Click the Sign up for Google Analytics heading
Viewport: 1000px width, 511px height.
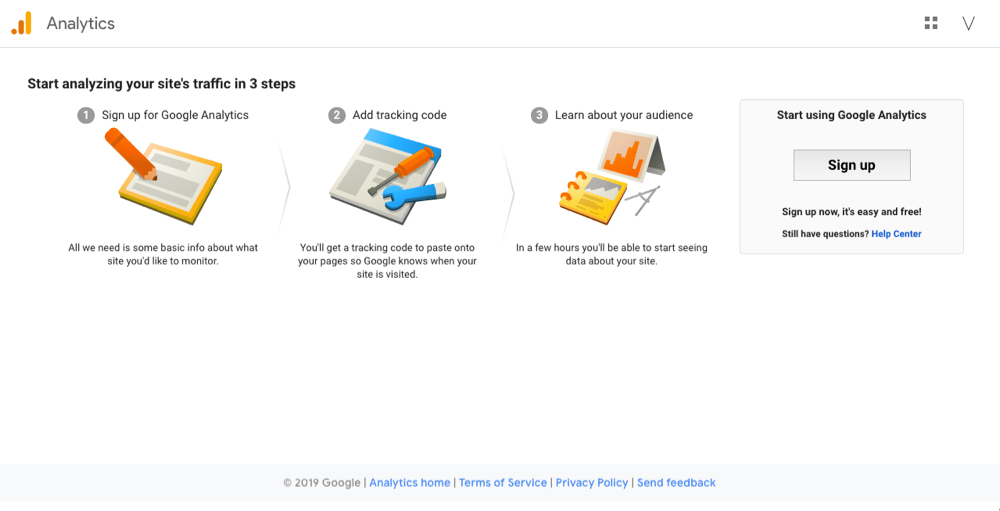[x=175, y=115]
